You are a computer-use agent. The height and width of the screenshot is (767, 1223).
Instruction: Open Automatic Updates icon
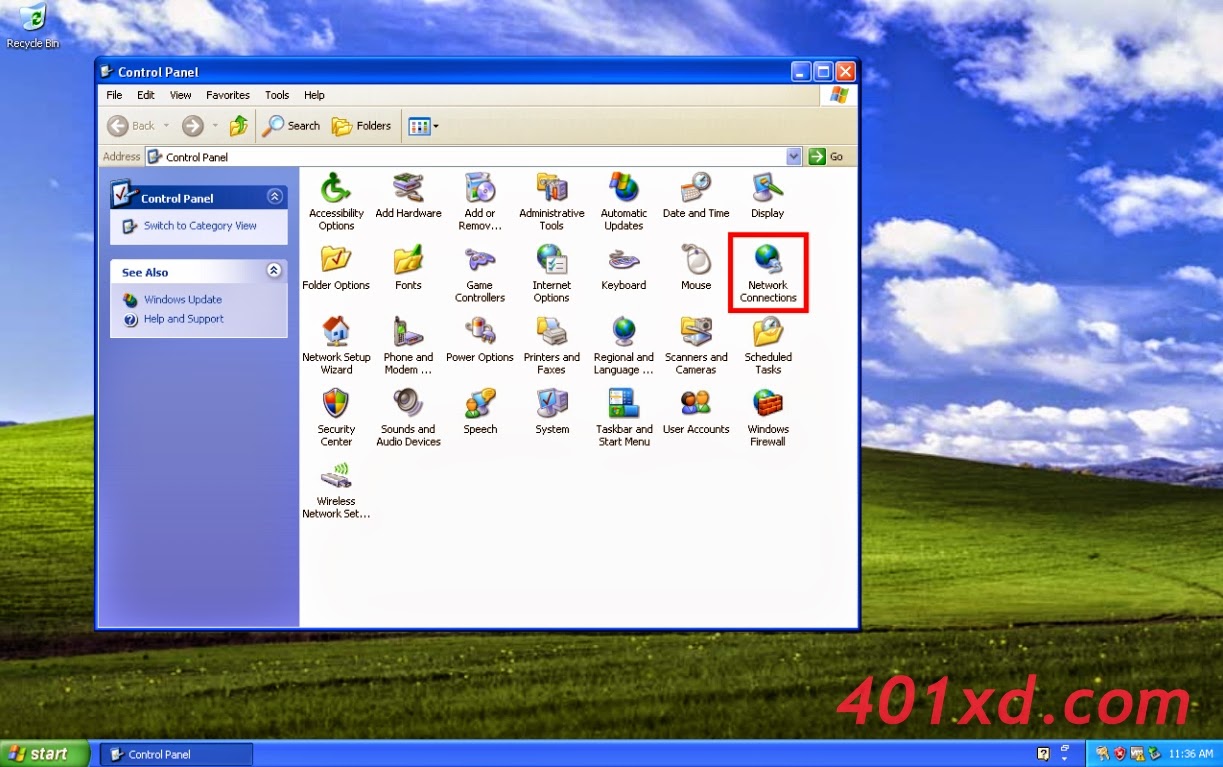coord(624,200)
